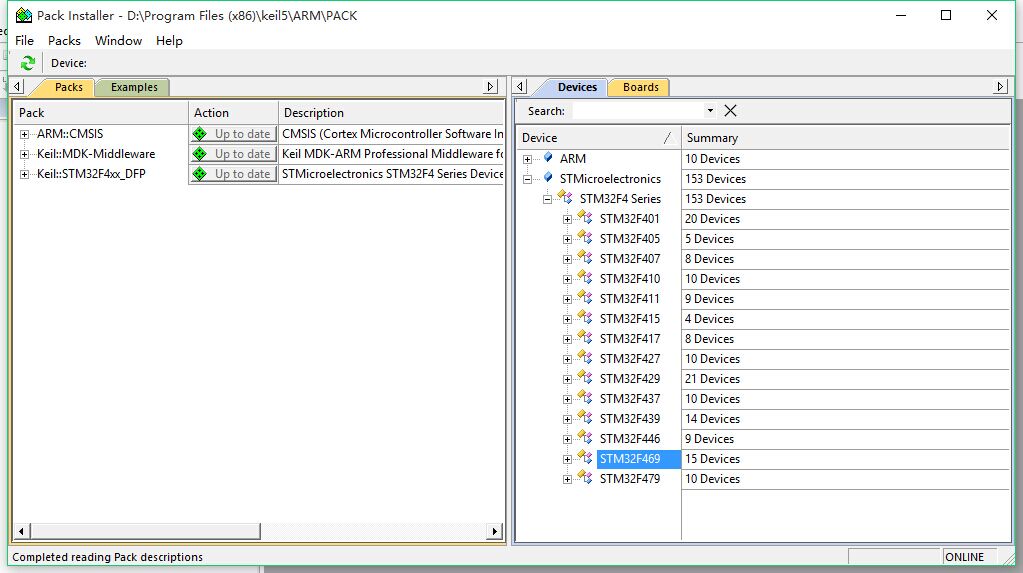Click right tab-scroll arrow in Packs pane
Viewport: 1023px width, 573px height.
tap(491, 86)
